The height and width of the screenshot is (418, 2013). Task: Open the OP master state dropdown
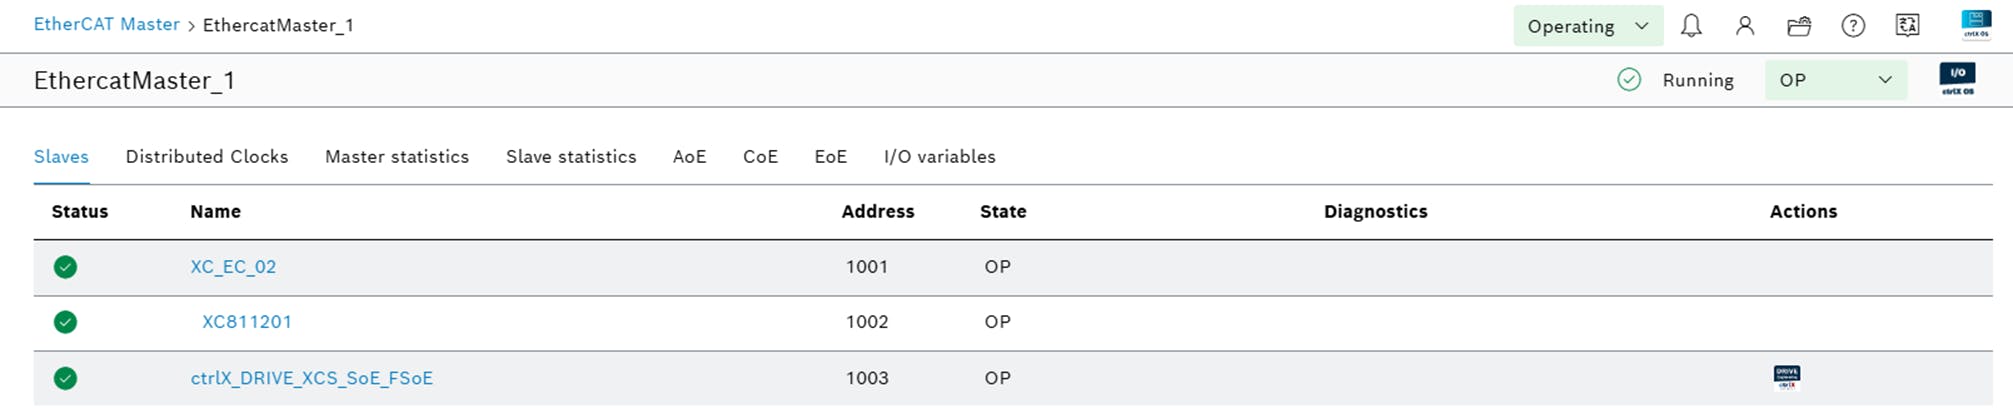(1835, 80)
